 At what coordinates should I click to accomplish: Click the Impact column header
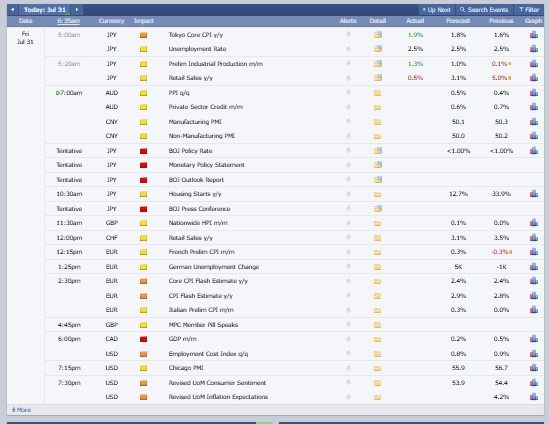144,21
